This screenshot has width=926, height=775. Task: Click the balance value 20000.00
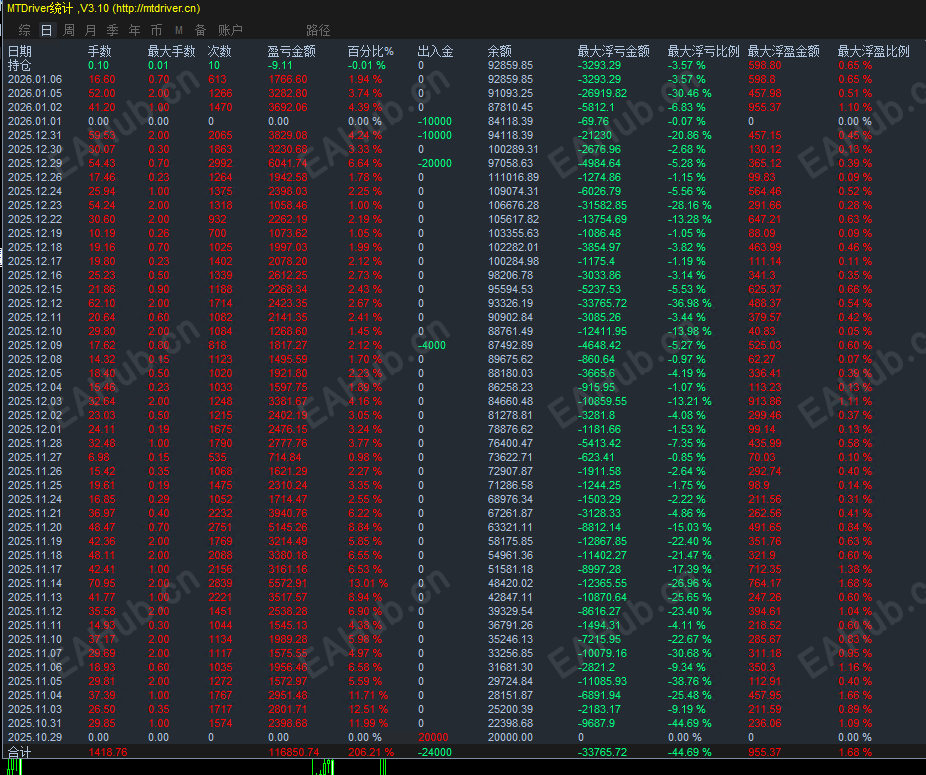[x=510, y=737]
